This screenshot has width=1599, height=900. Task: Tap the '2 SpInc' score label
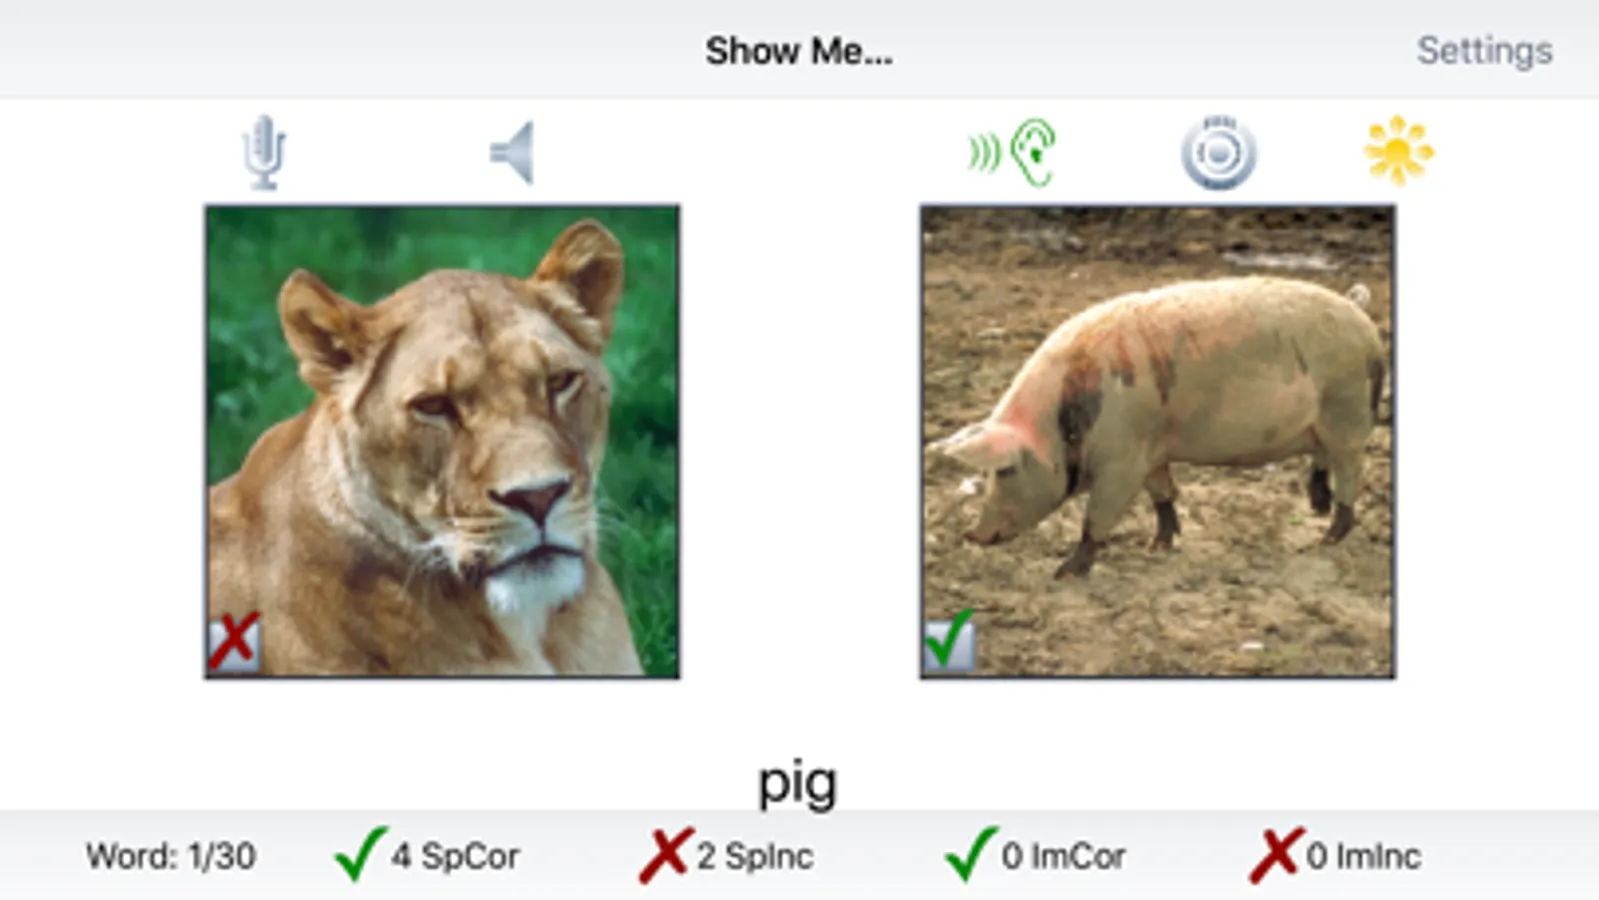tap(755, 856)
